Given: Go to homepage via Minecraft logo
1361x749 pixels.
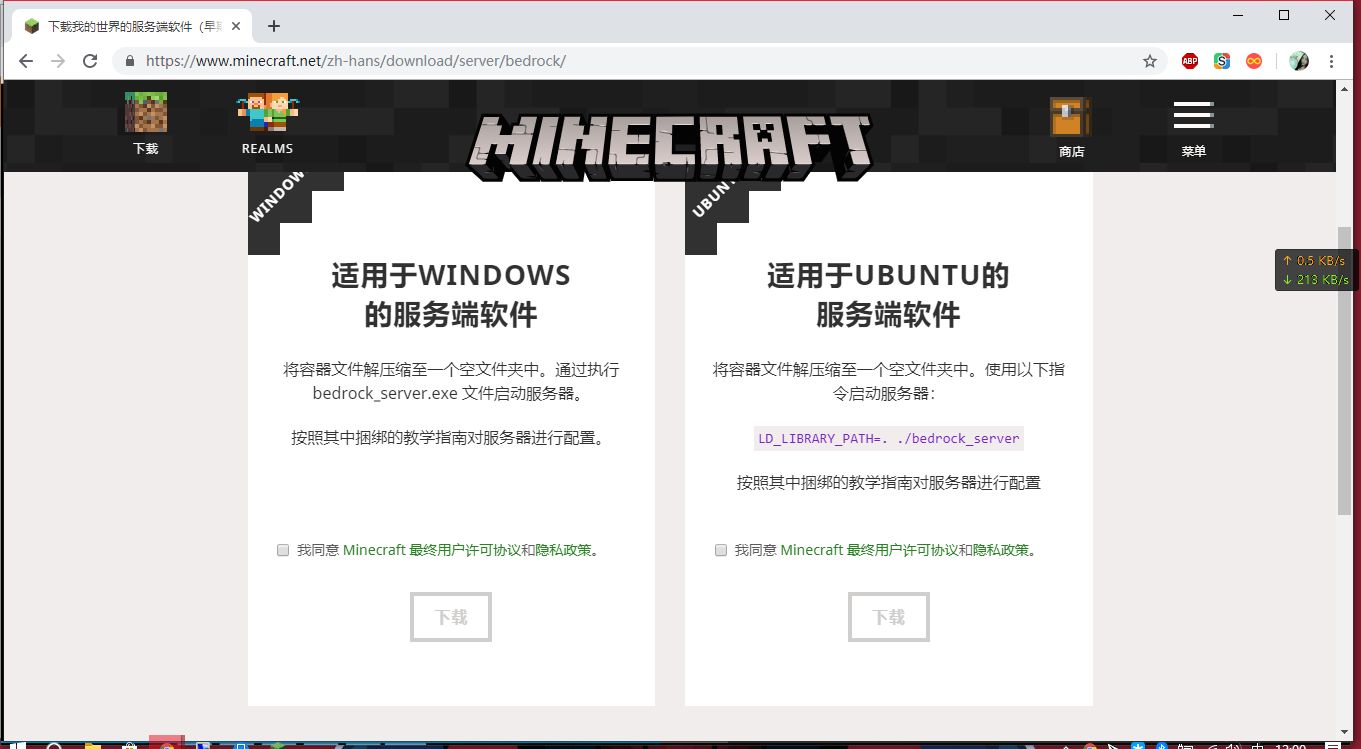Looking at the screenshot, I should (669, 146).
